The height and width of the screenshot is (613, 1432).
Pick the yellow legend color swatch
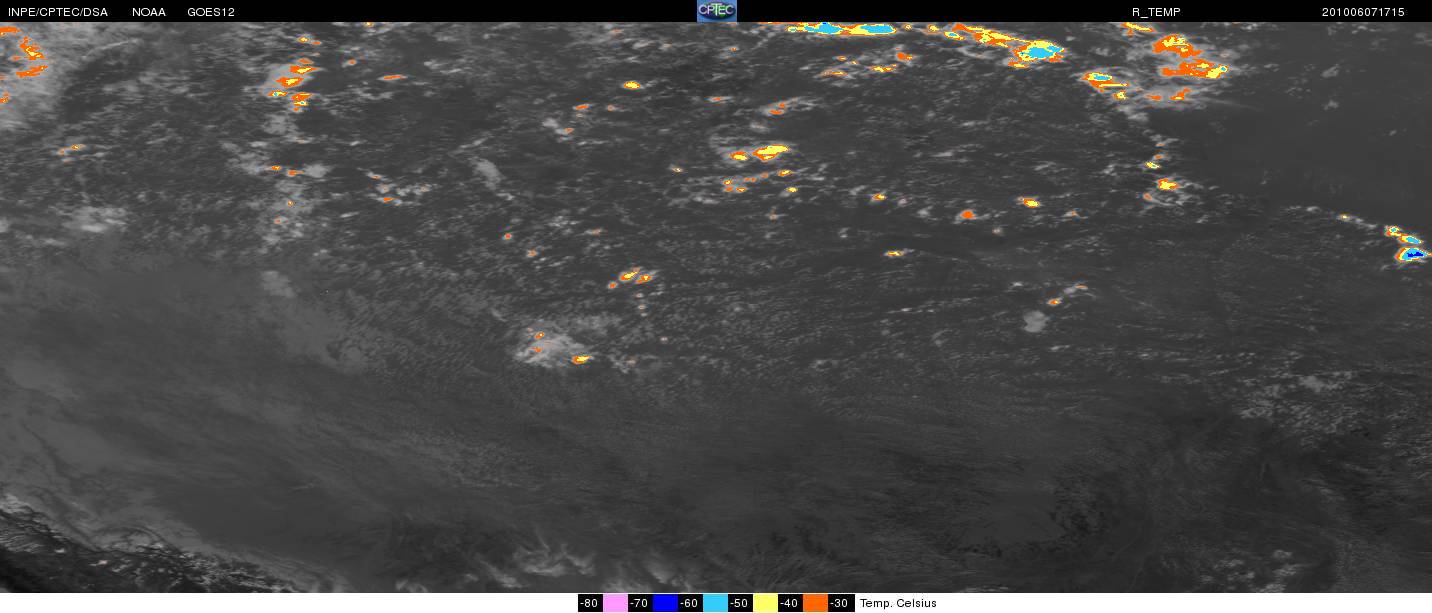click(765, 603)
